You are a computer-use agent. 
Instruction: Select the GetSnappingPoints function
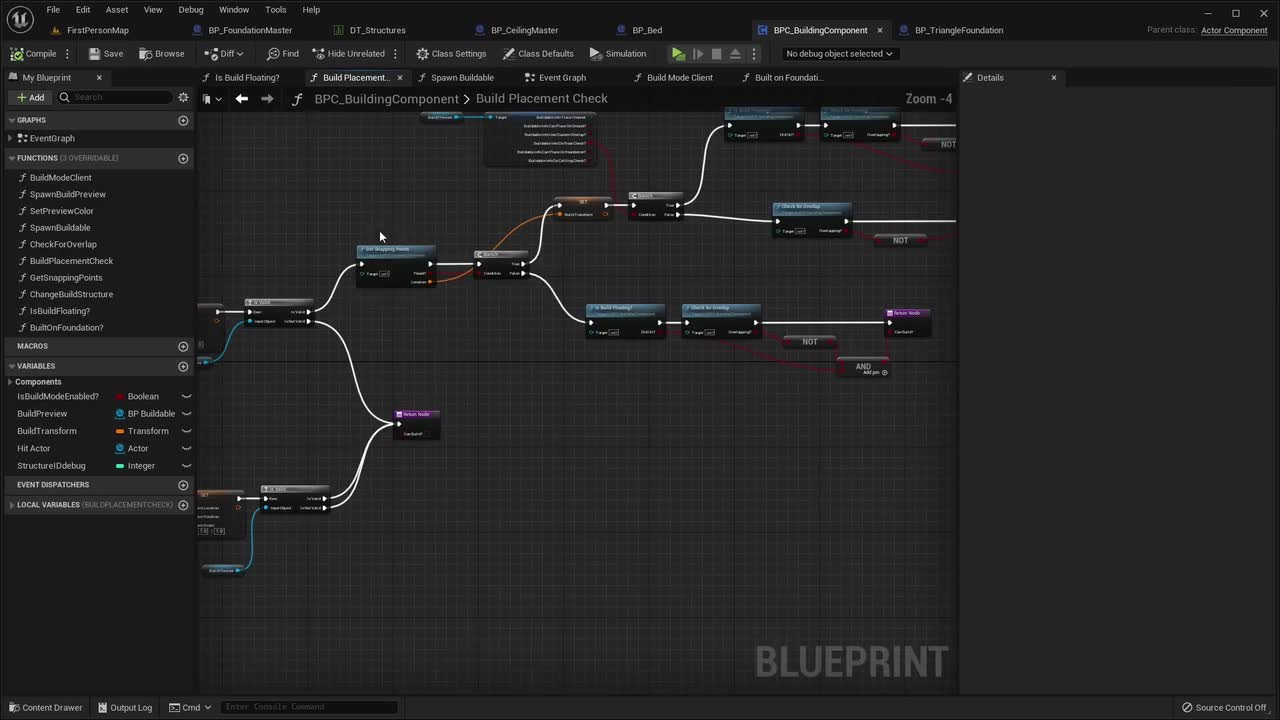point(66,278)
